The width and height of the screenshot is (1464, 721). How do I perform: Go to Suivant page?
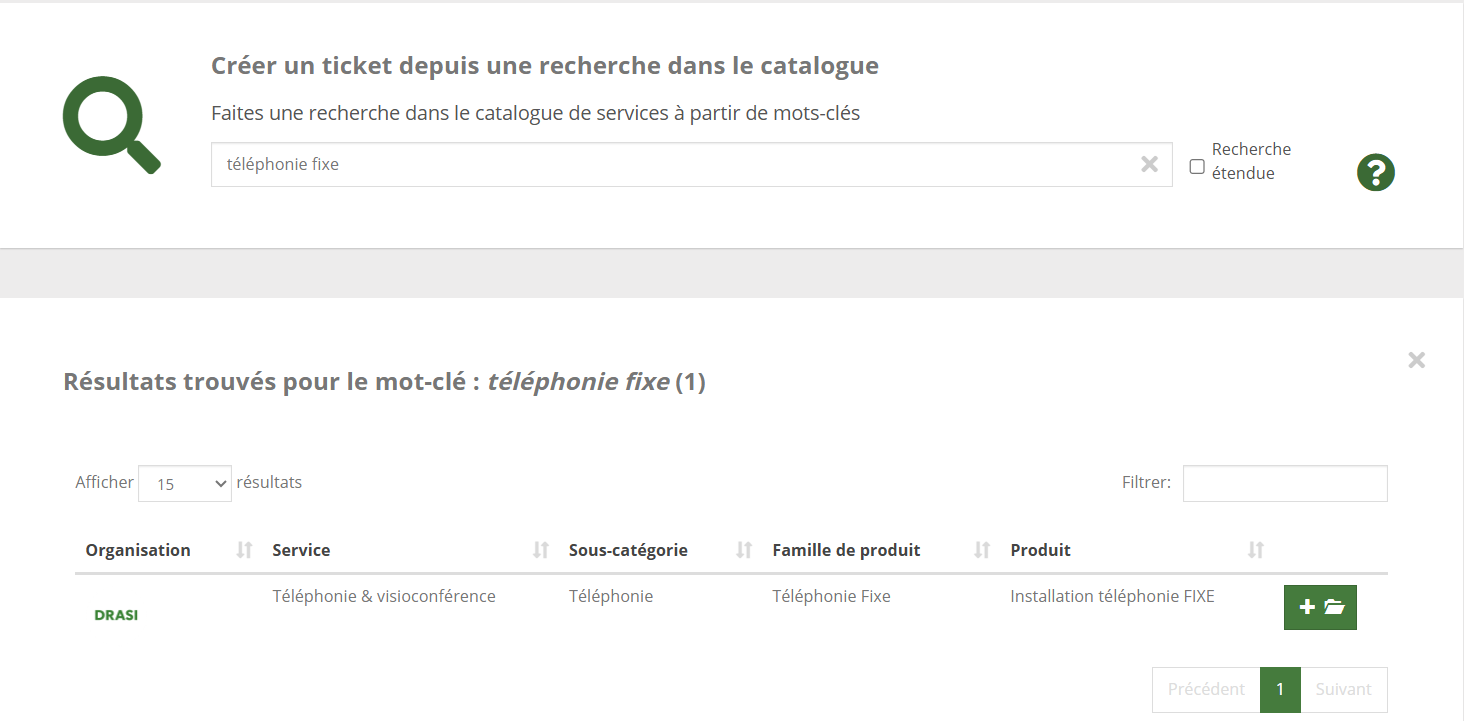click(1343, 689)
